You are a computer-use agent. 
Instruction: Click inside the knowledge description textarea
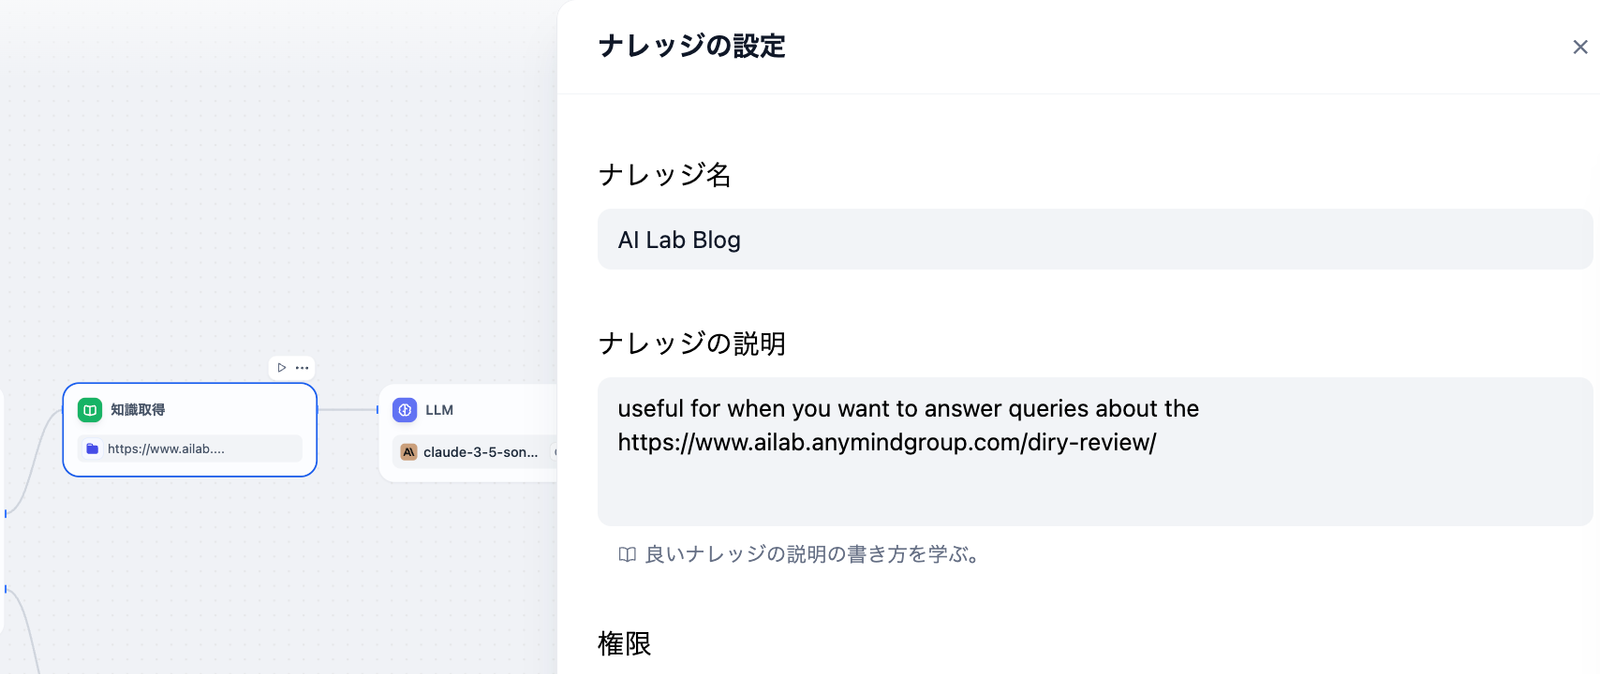click(1095, 450)
